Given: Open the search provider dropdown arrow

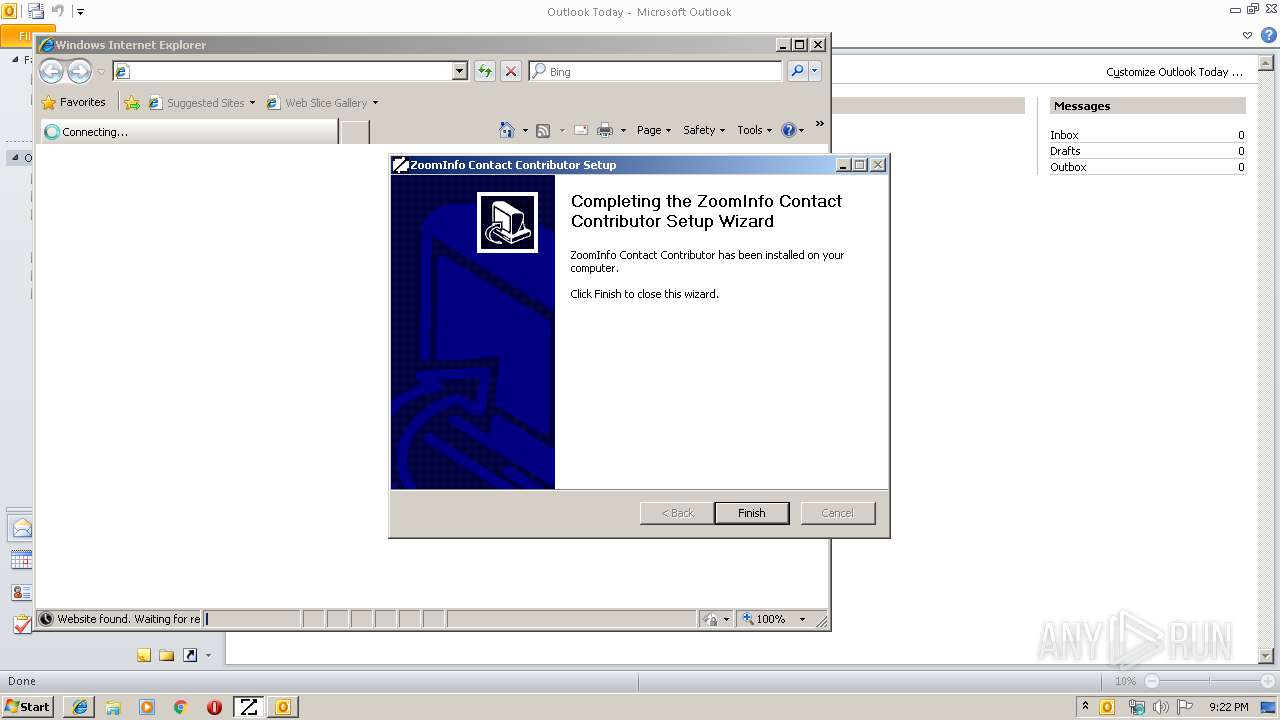Looking at the screenshot, I should [815, 71].
